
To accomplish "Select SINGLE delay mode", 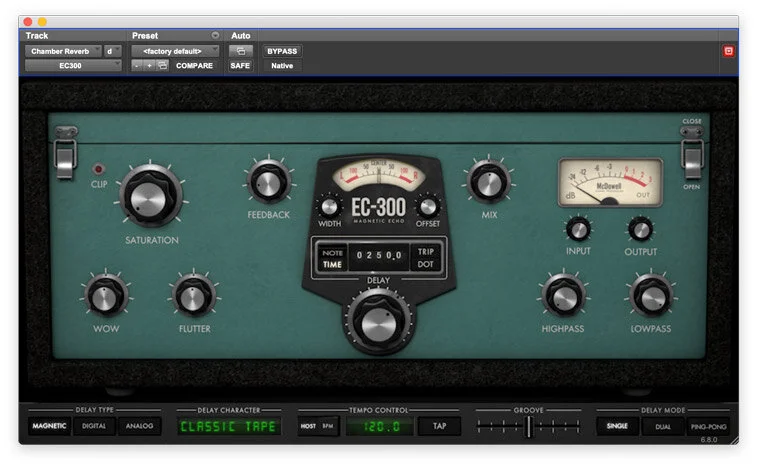I will [617, 426].
